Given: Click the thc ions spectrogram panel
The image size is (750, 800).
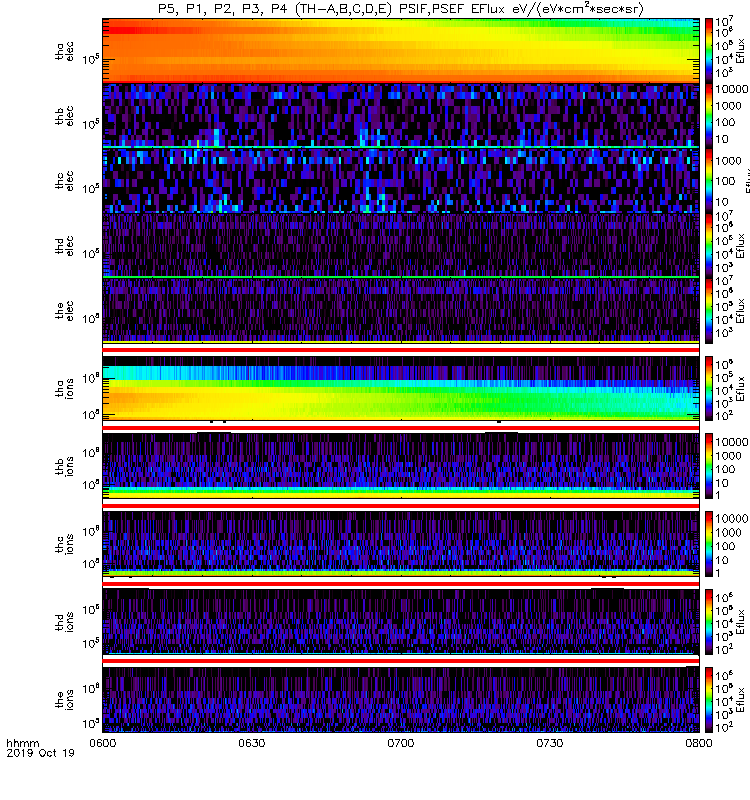Looking at the screenshot, I should pyautogui.click(x=401, y=544).
